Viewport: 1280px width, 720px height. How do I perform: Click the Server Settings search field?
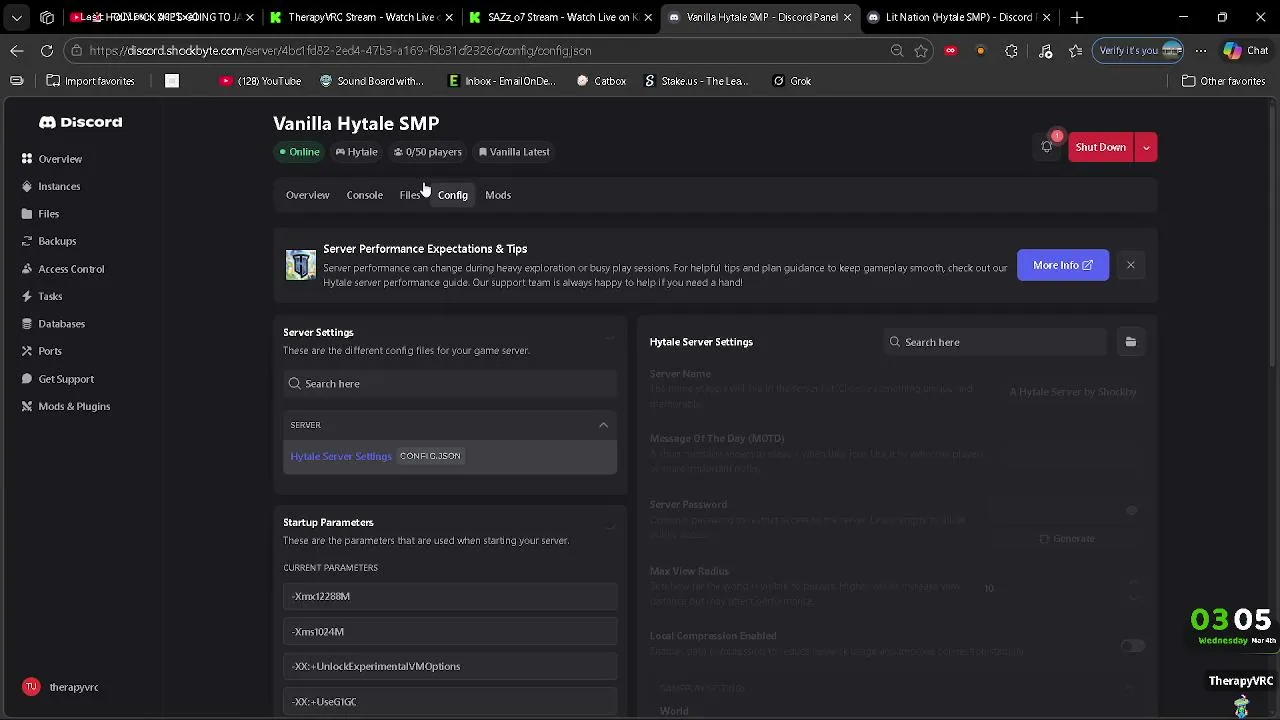pos(450,384)
